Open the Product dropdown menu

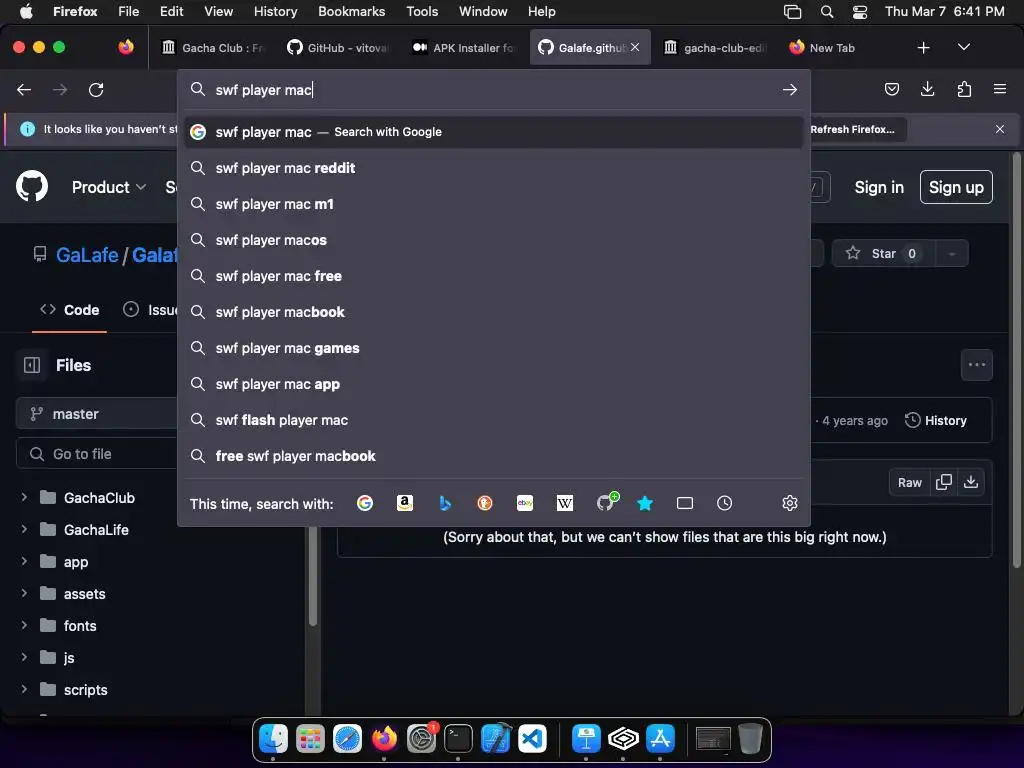[108, 187]
